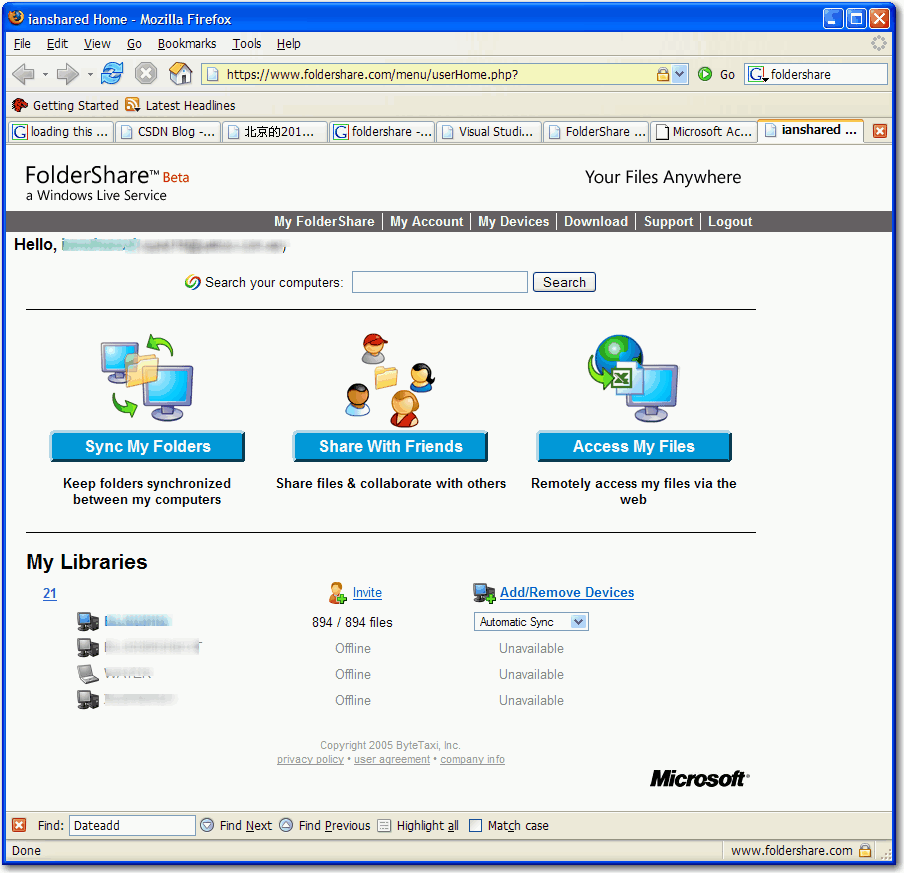Click the online device icon in the 894 files row
Screen dimensions: 904x873
pos(88,622)
